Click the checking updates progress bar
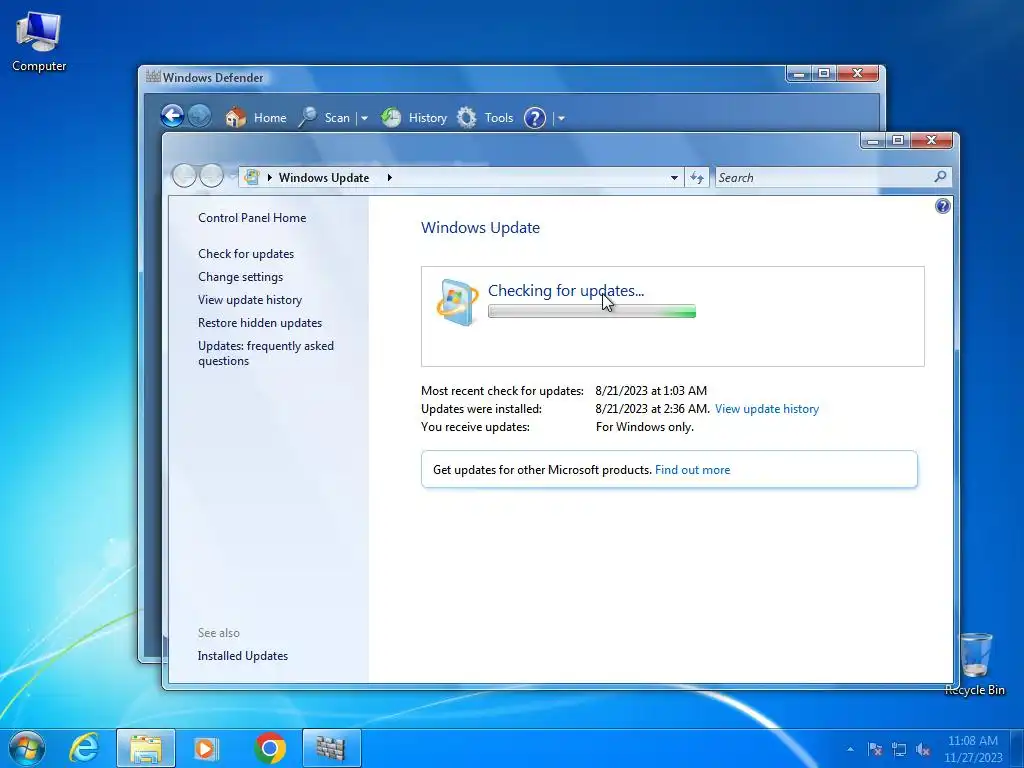Screen dimensions: 1024x768 click(592, 312)
